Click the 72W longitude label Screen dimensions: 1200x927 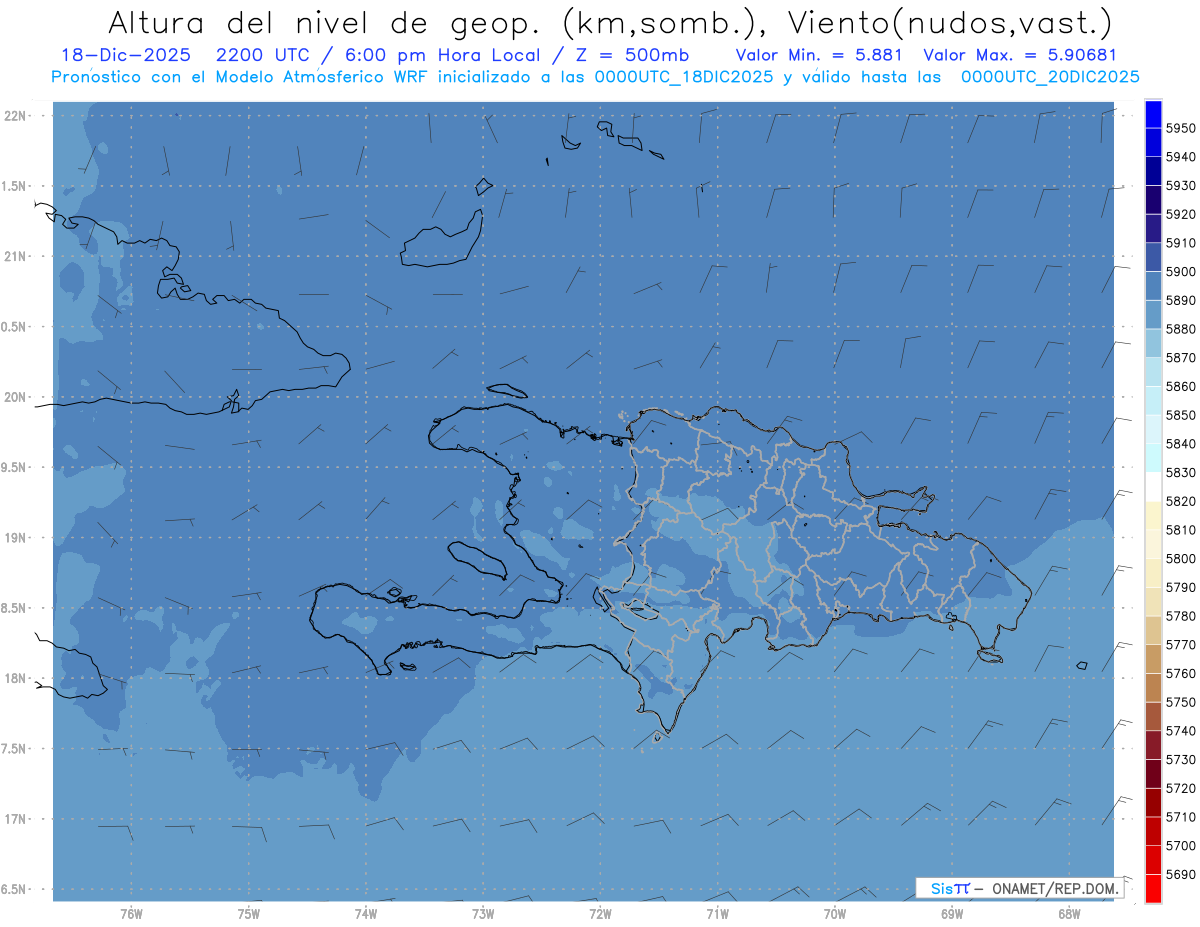tap(601, 913)
